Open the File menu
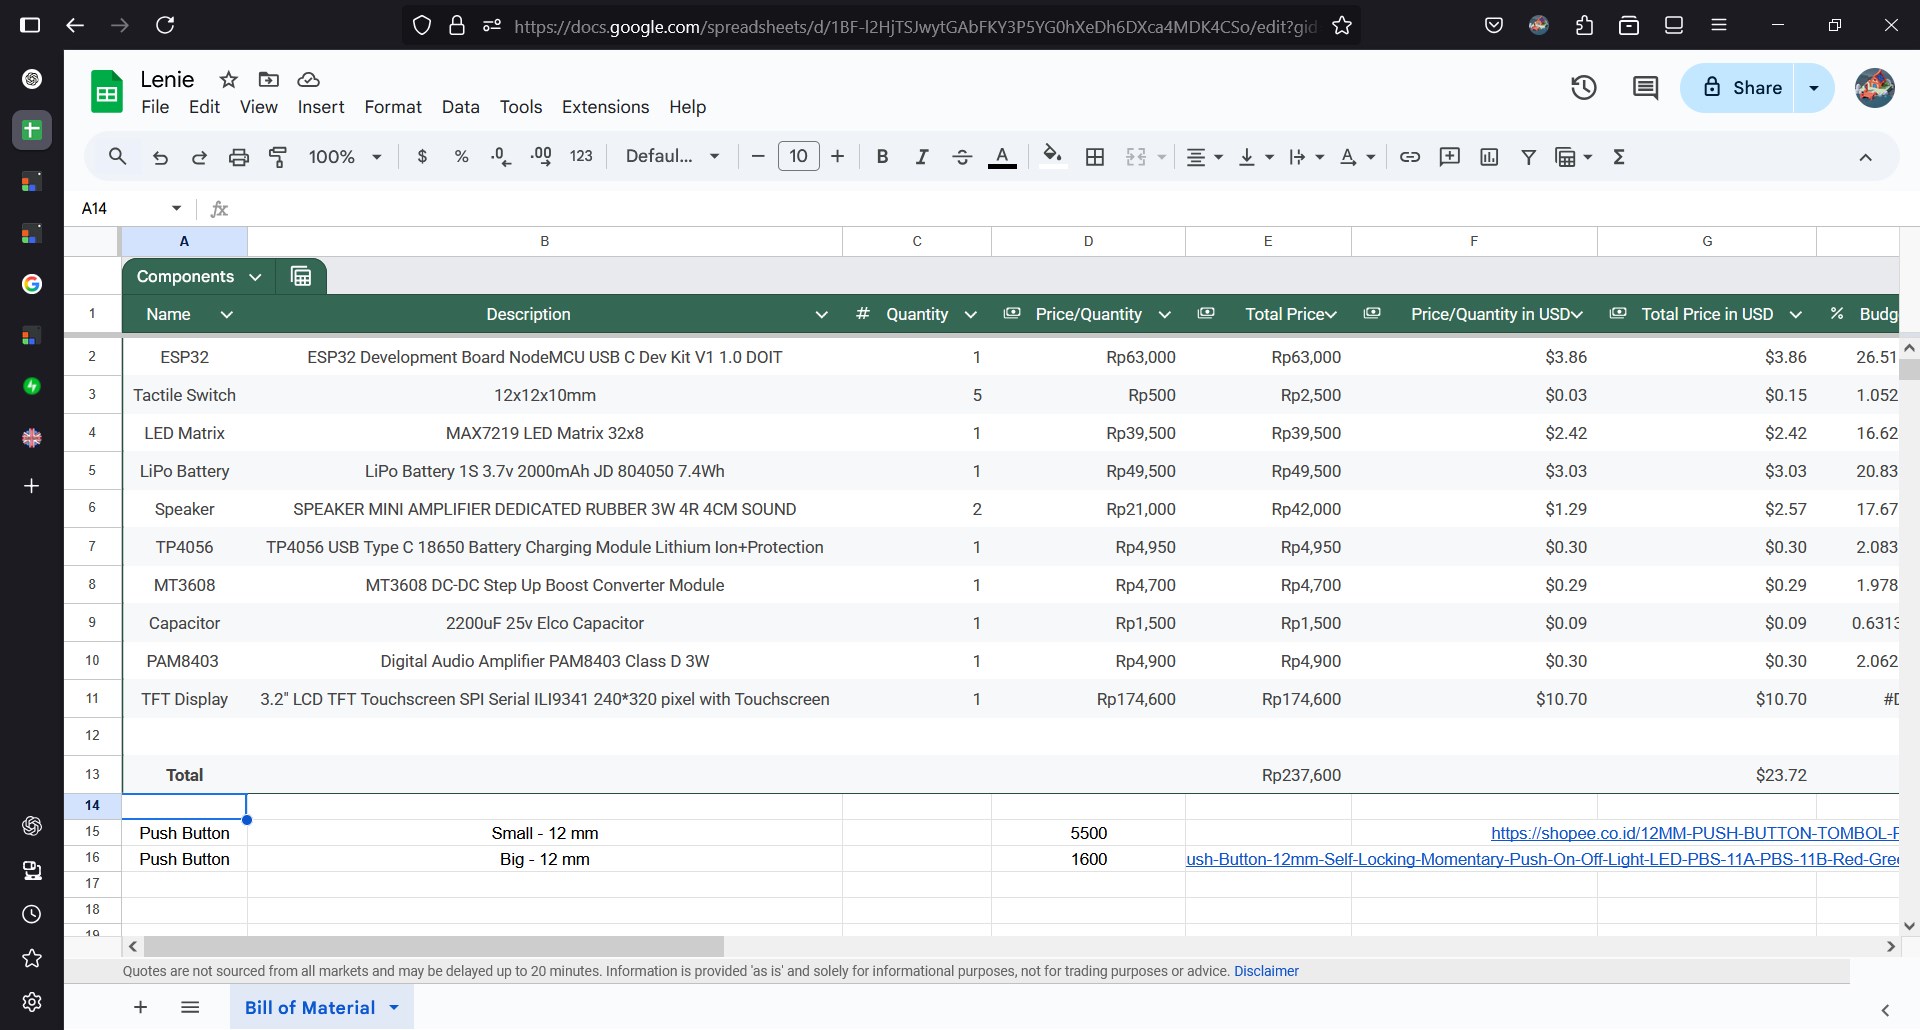 point(155,107)
